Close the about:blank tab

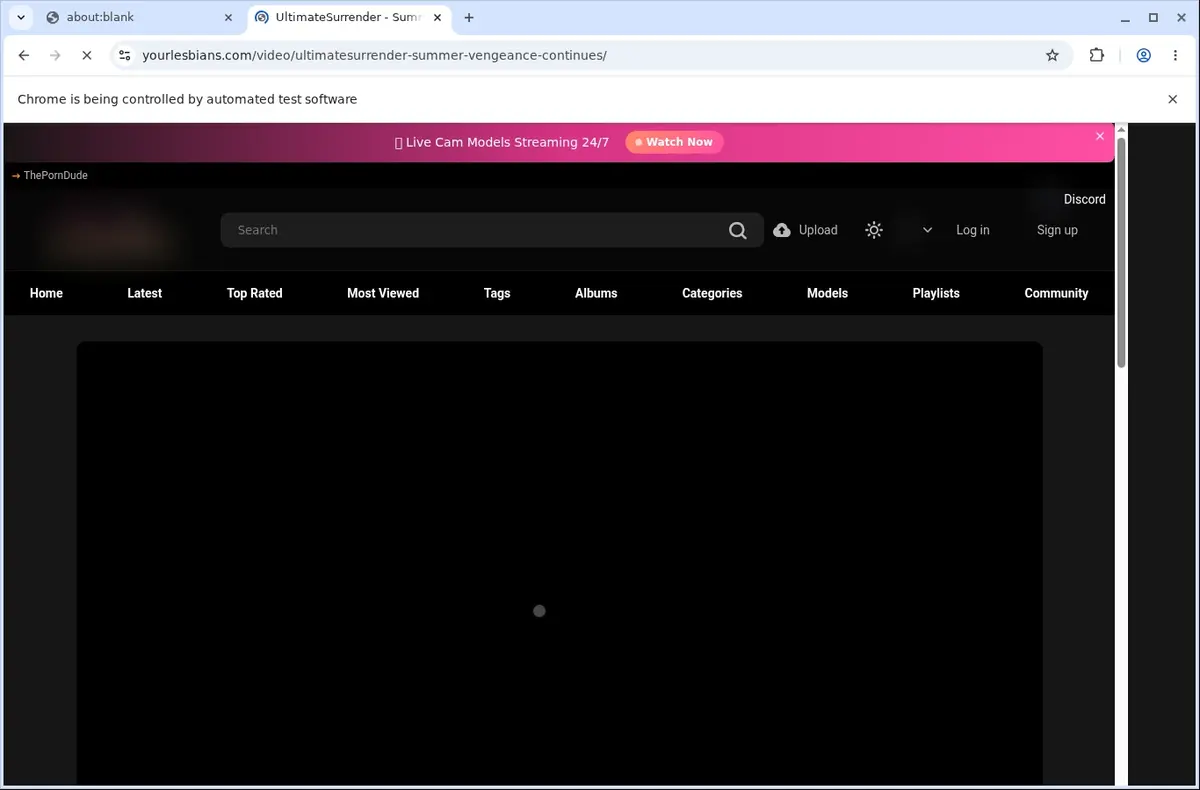(228, 17)
